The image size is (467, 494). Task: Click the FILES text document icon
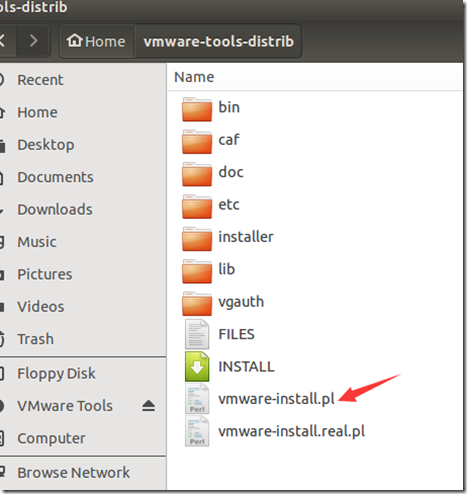pyautogui.click(x=197, y=334)
